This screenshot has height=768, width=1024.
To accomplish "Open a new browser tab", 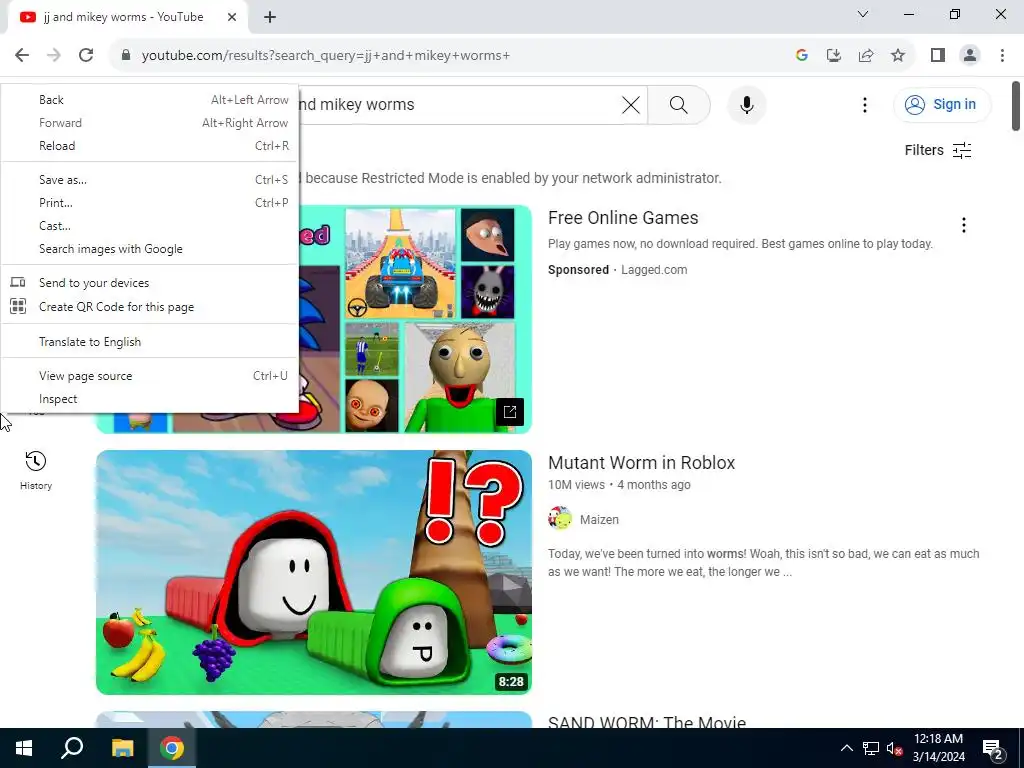I will [270, 18].
